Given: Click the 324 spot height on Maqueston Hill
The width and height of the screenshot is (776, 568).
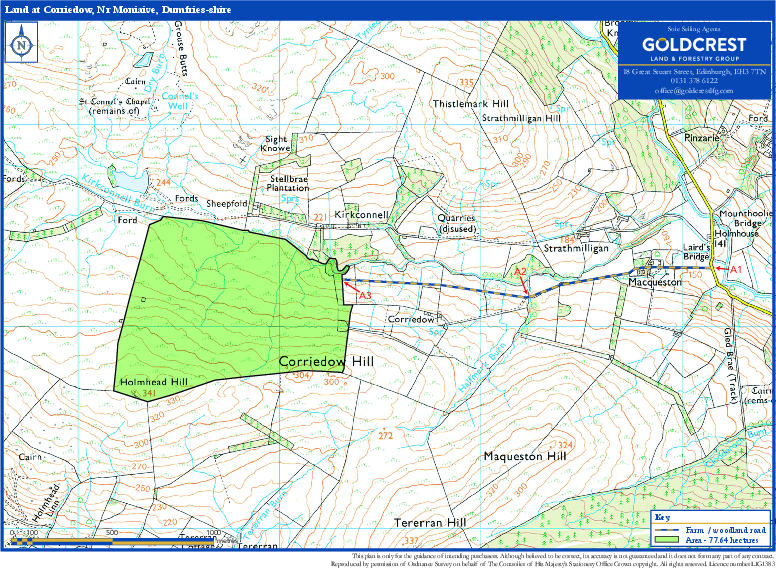Looking at the screenshot, I should pos(564,443).
